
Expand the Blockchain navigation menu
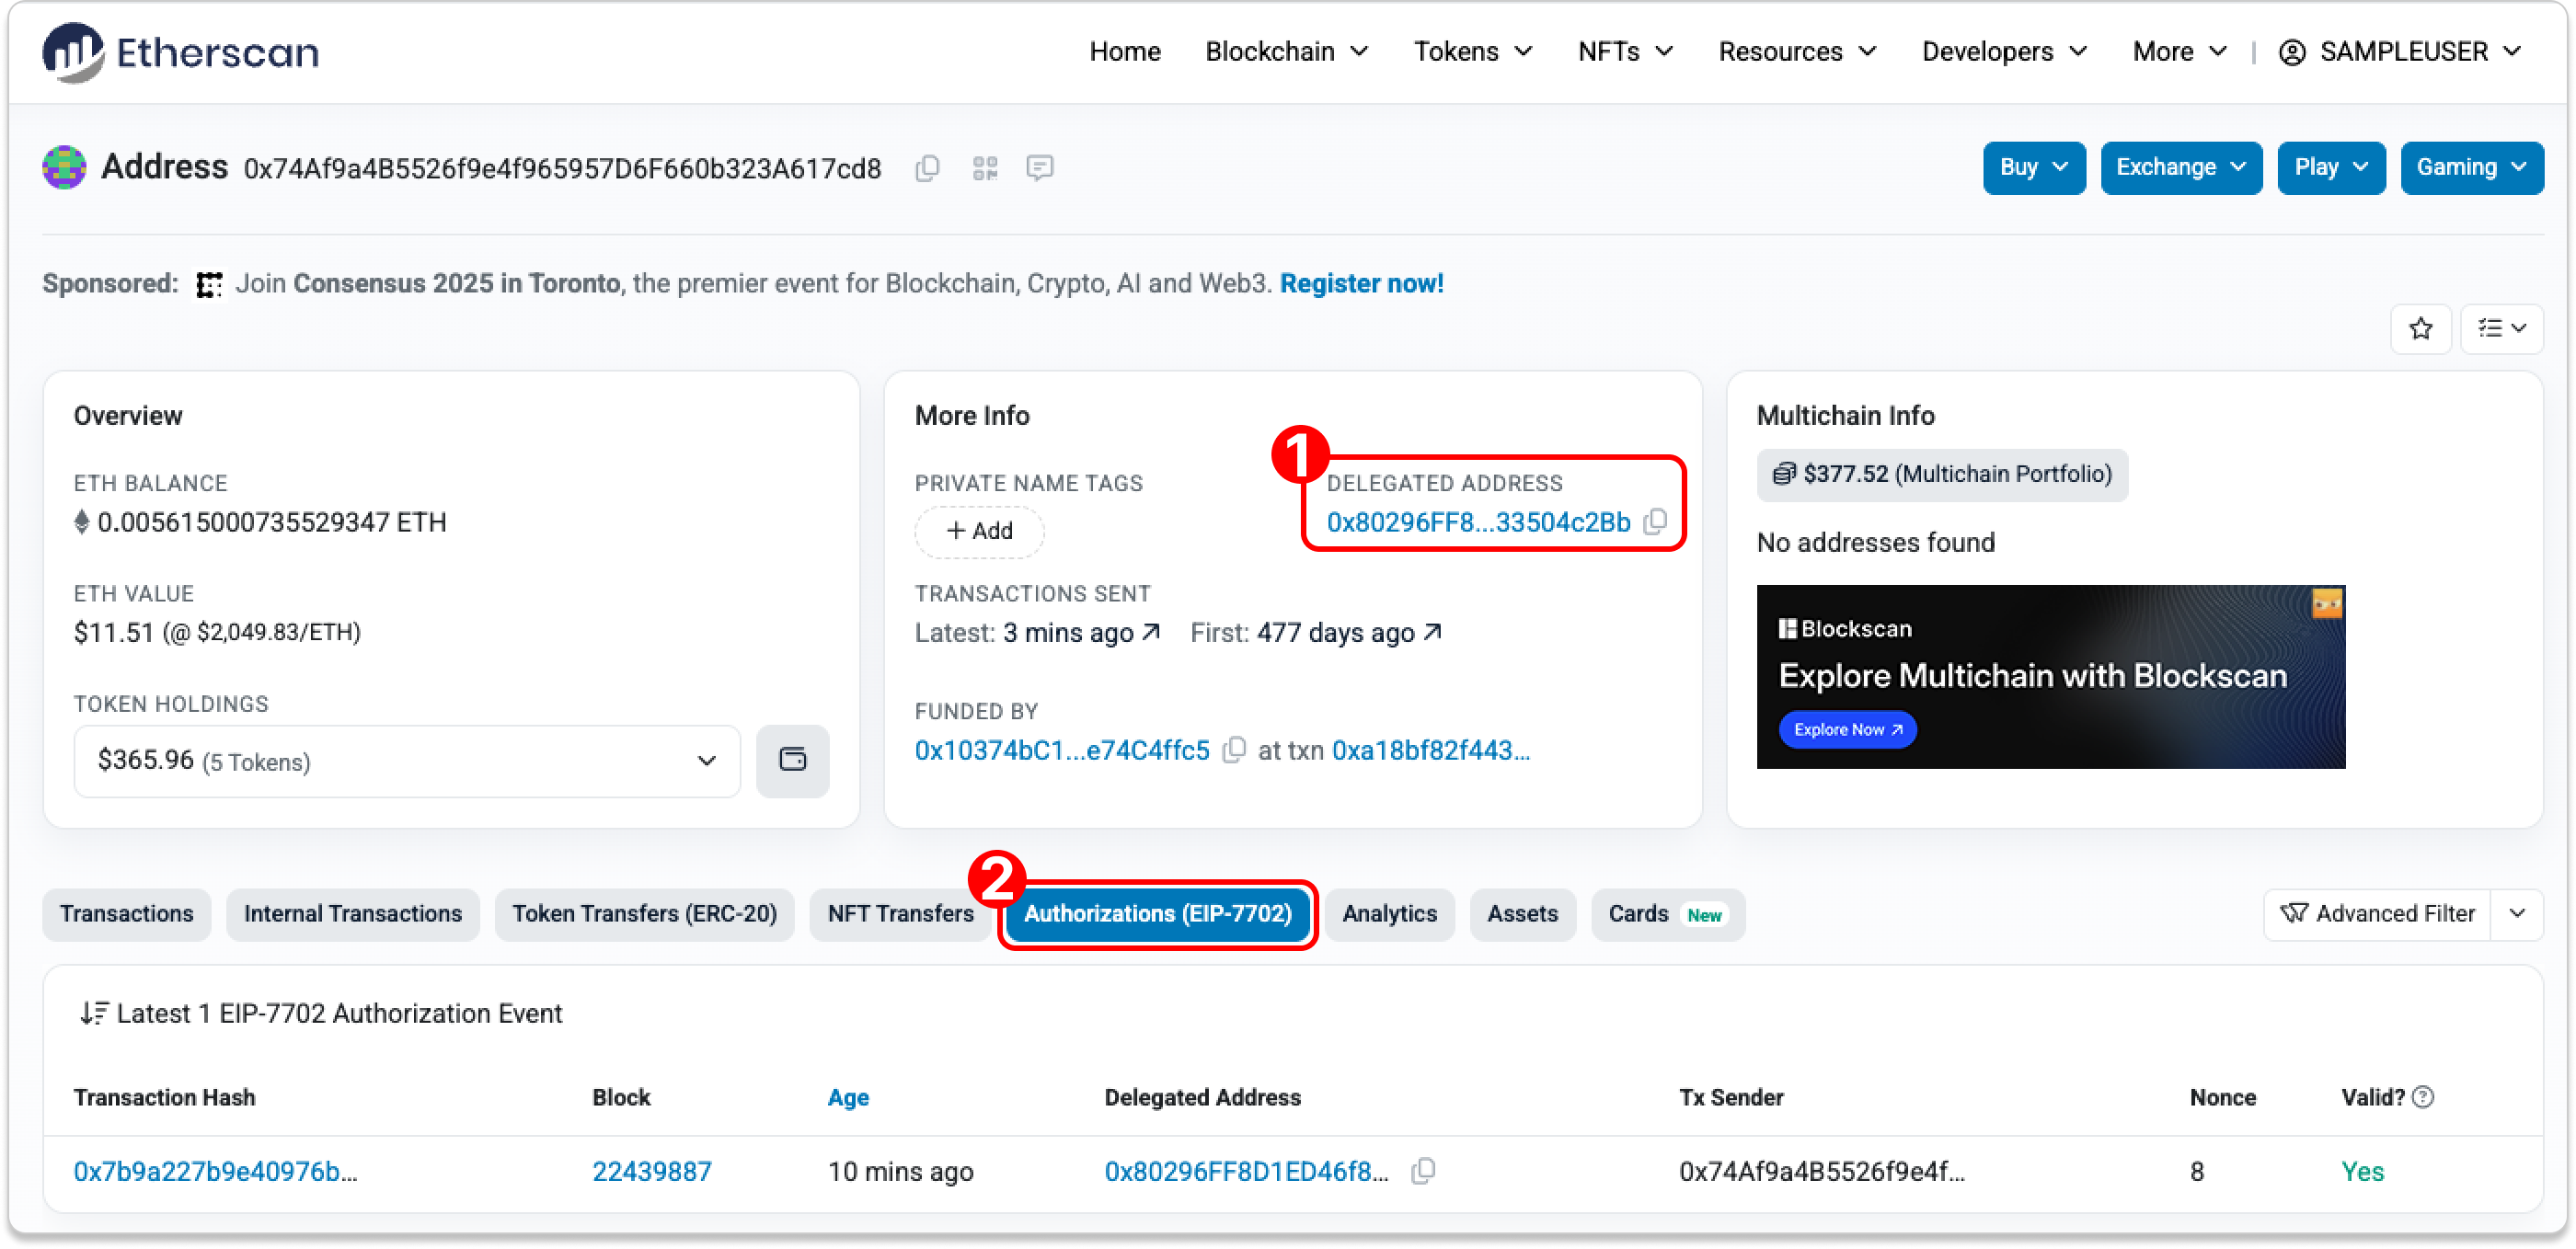click(x=1286, y=51)
